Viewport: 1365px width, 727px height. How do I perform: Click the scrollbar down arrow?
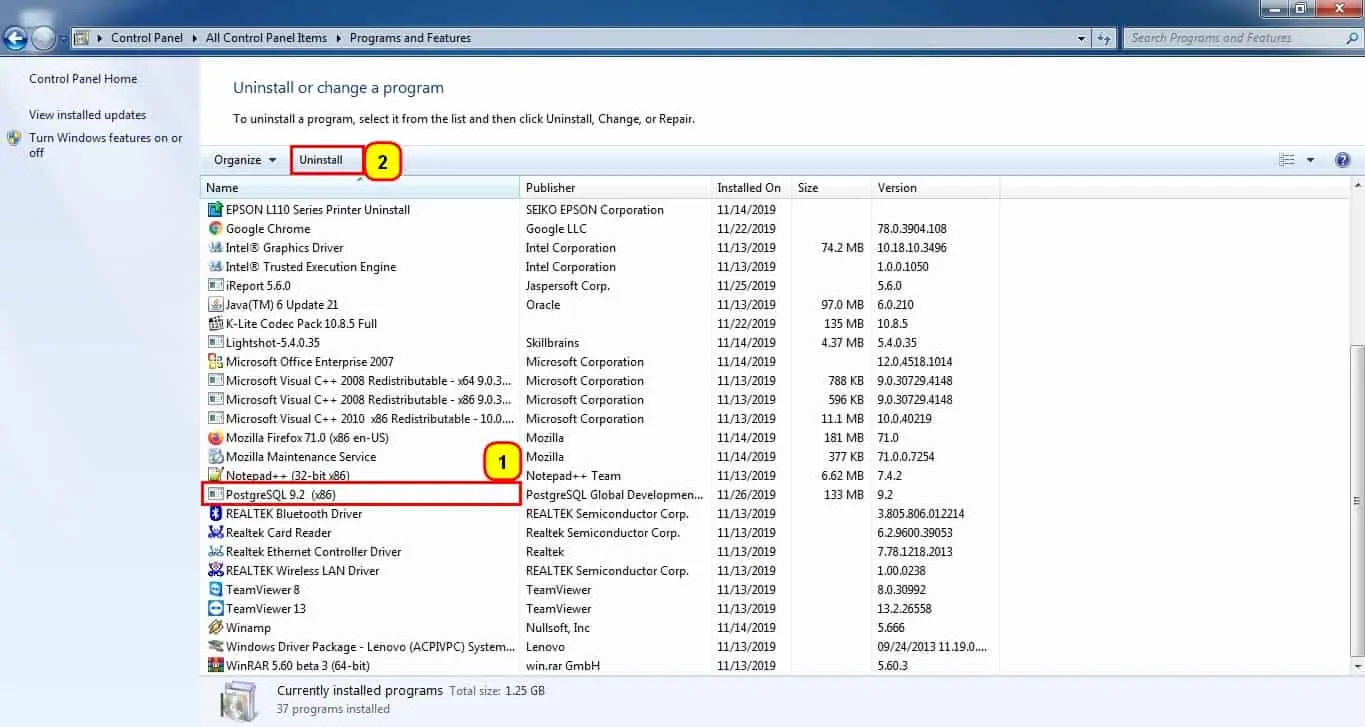pos(1357,665)
